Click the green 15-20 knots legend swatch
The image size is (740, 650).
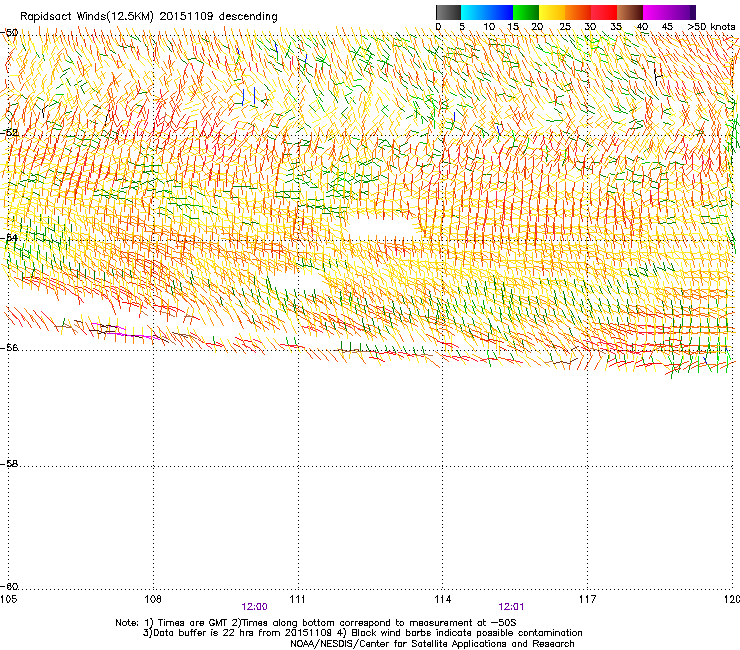(526, 12)
